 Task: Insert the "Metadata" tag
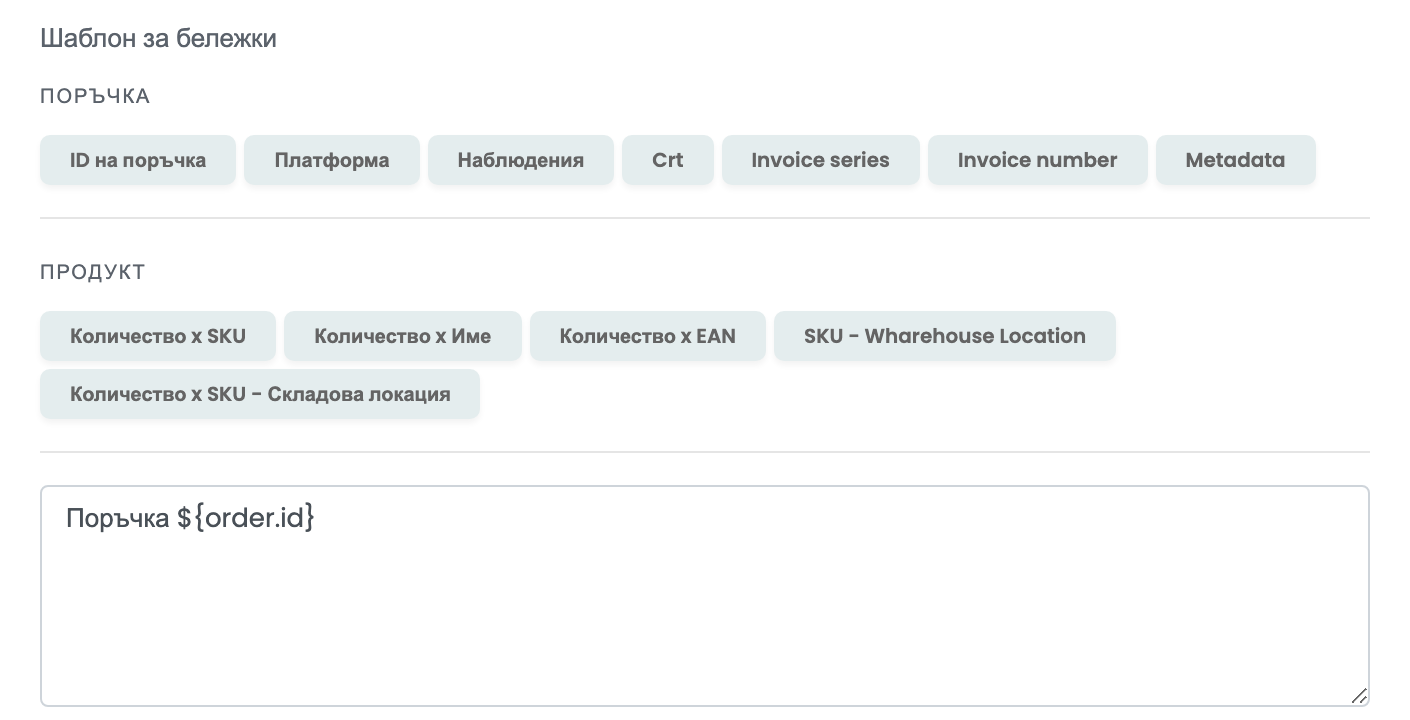pyautogui.click(x=1236, y=160)
